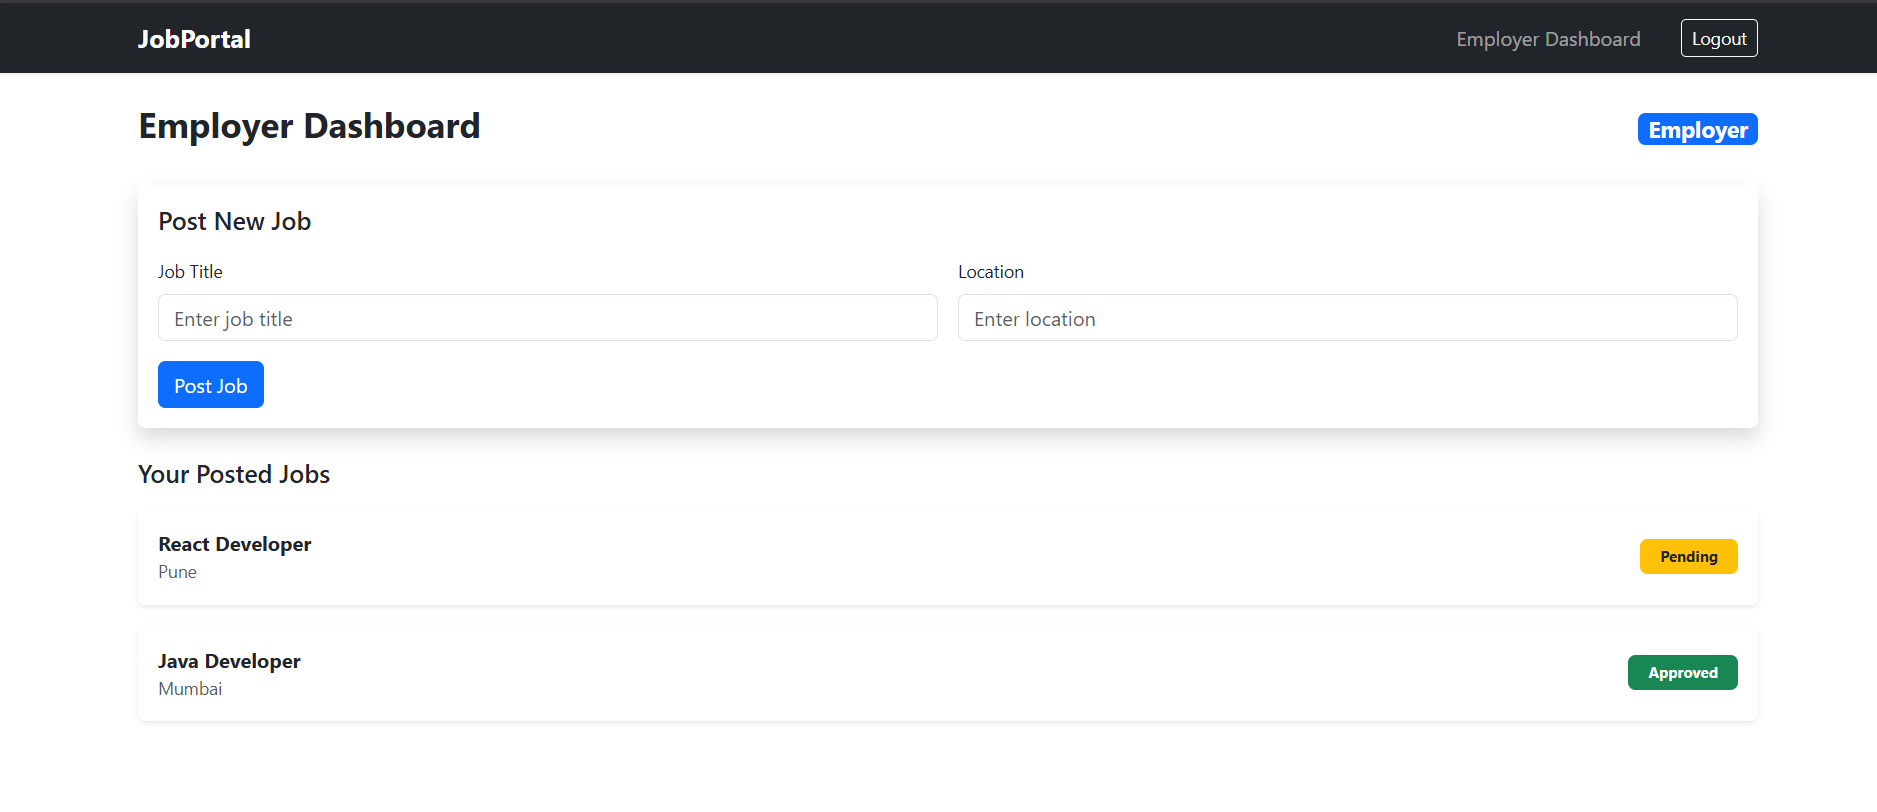Click the Job Title field label
This screenshot has height=812, width=1877.
[190, 272]
